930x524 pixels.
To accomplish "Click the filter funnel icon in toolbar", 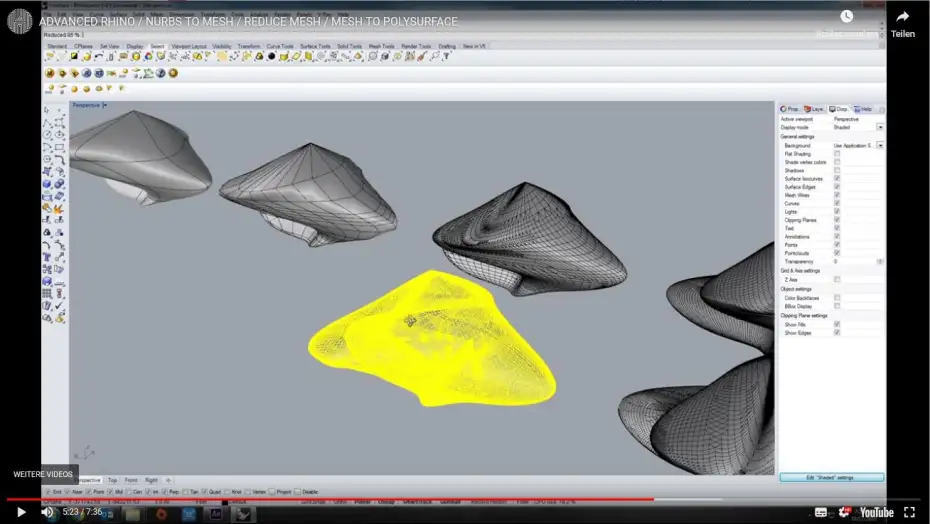I will [446, 56].
